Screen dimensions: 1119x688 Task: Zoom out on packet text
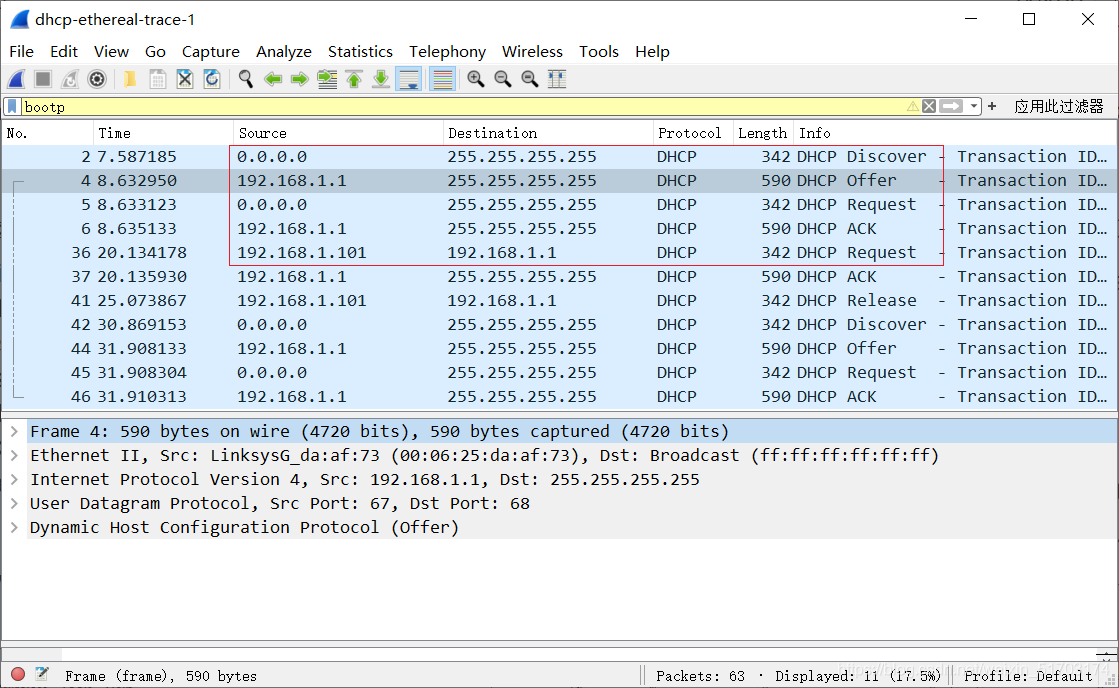coord(503,79)
